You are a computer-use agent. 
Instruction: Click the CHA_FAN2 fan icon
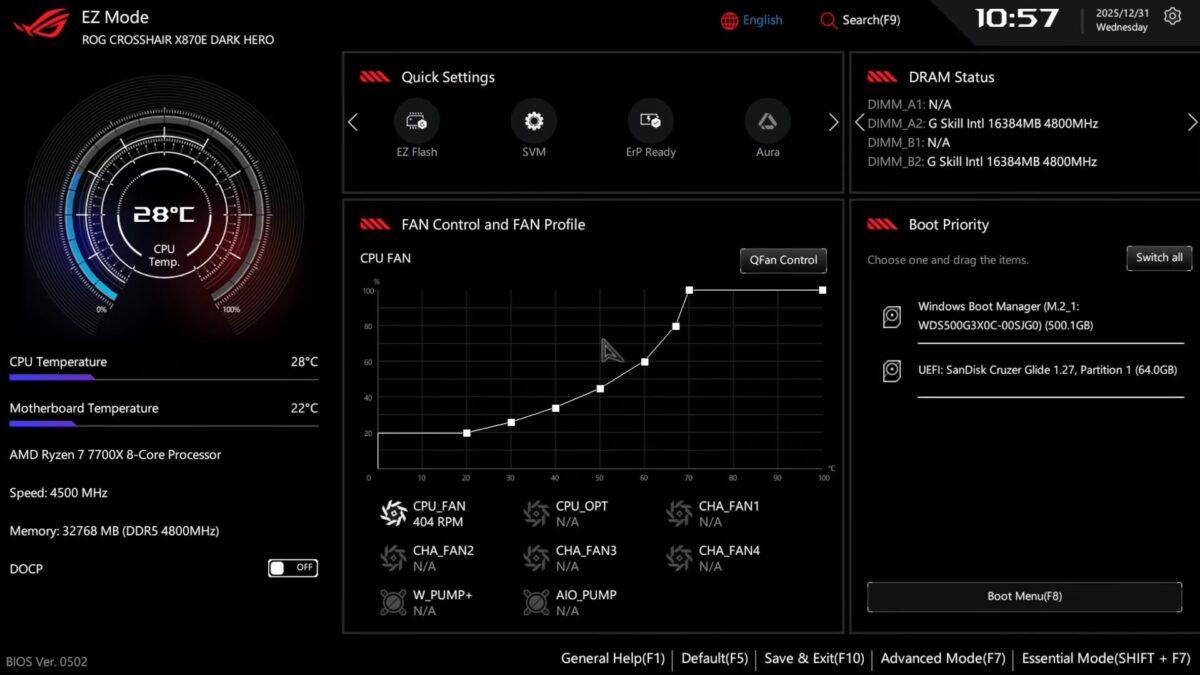click(x=393, y=557)
